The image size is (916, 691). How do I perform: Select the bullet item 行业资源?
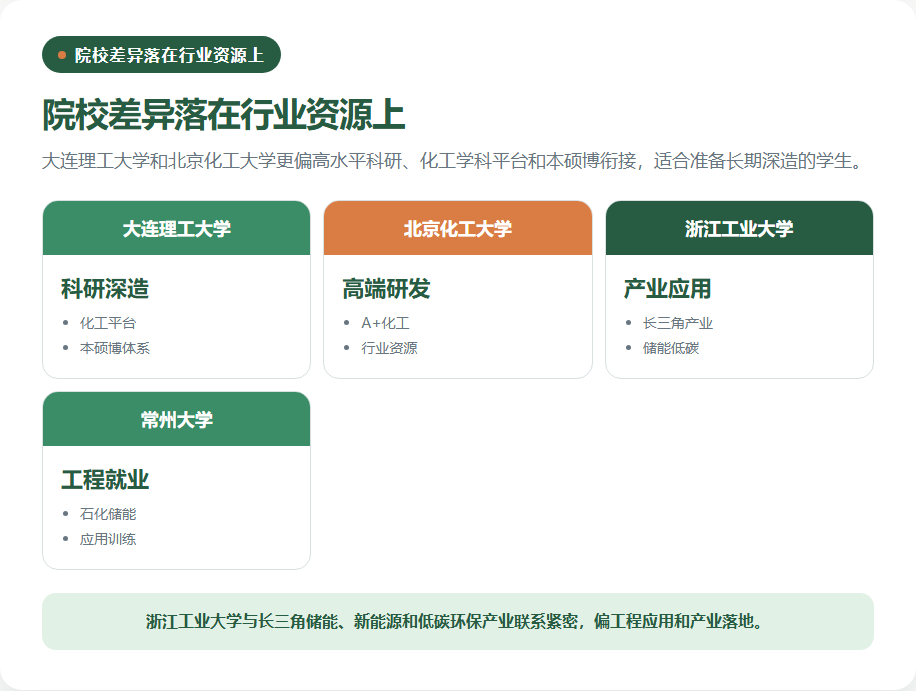tap(390, 348)
